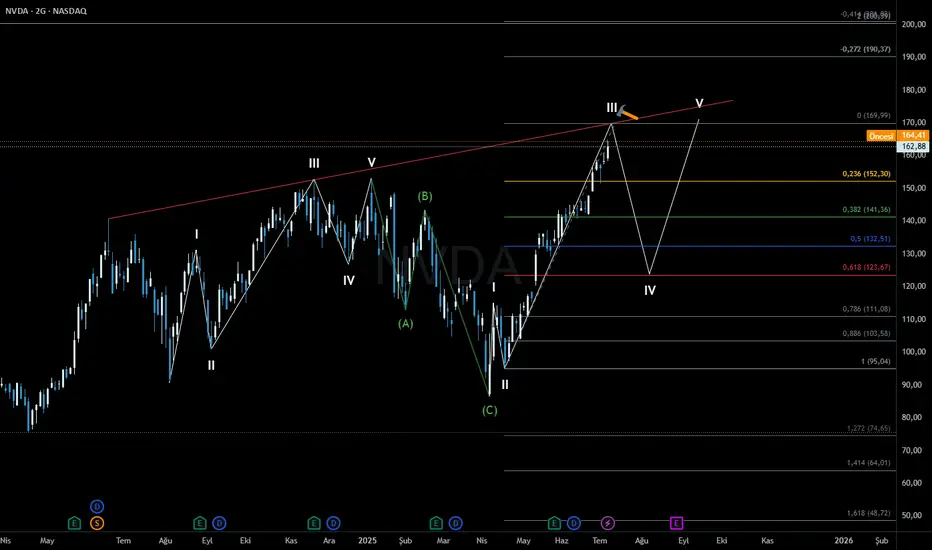Click the 120,00 price axis value
The image size is (932, 550).
[x=914, y=286]
